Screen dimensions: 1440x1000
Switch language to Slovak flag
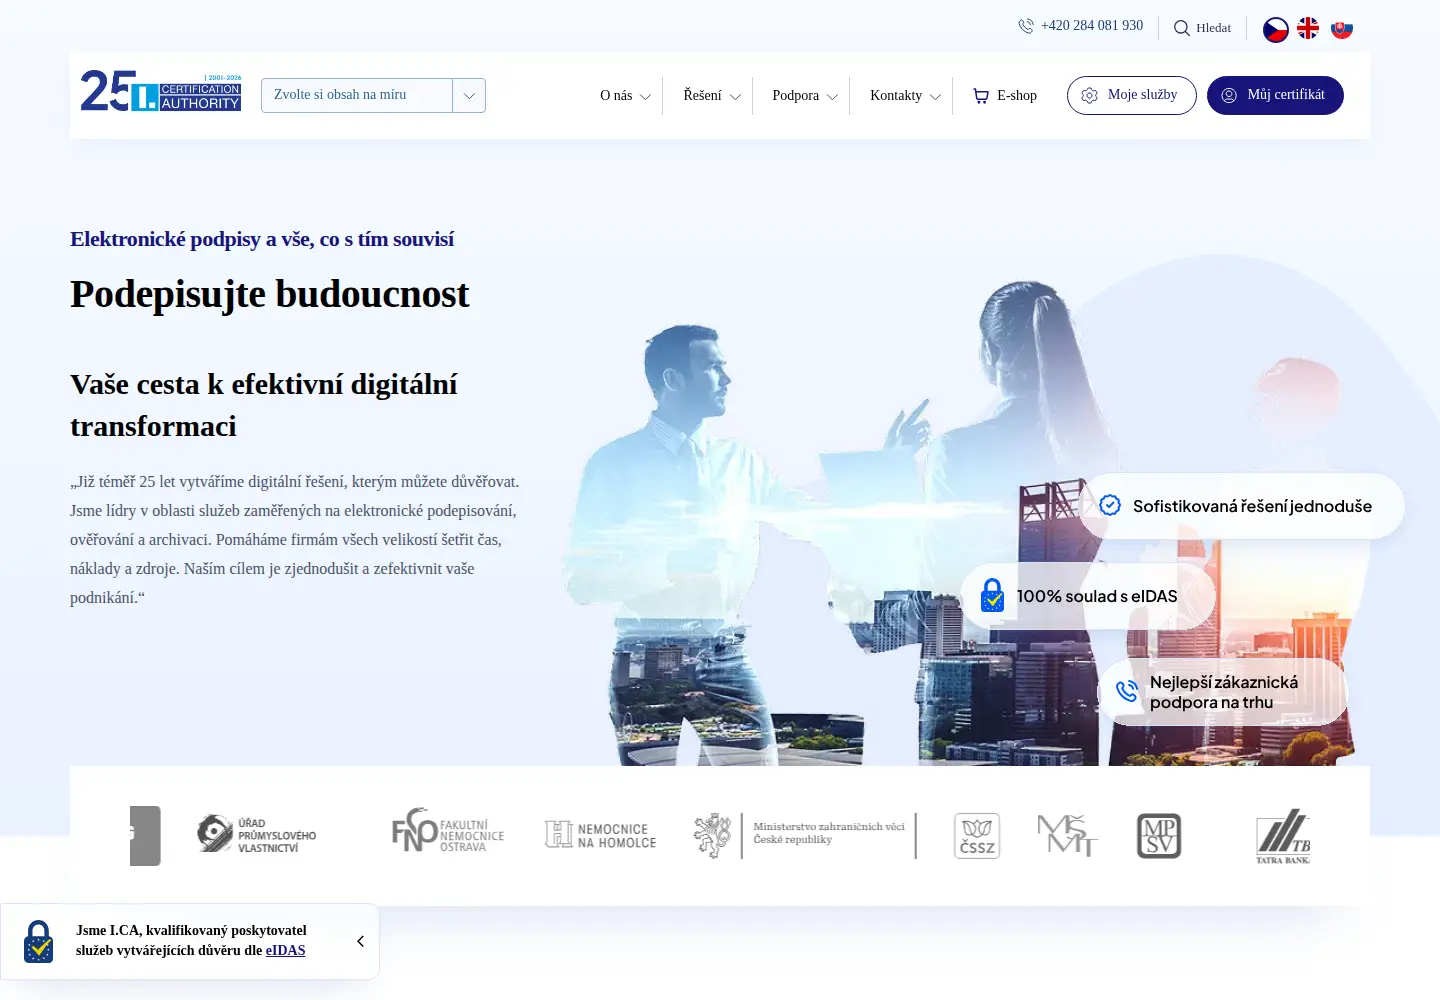point(1342,29)
